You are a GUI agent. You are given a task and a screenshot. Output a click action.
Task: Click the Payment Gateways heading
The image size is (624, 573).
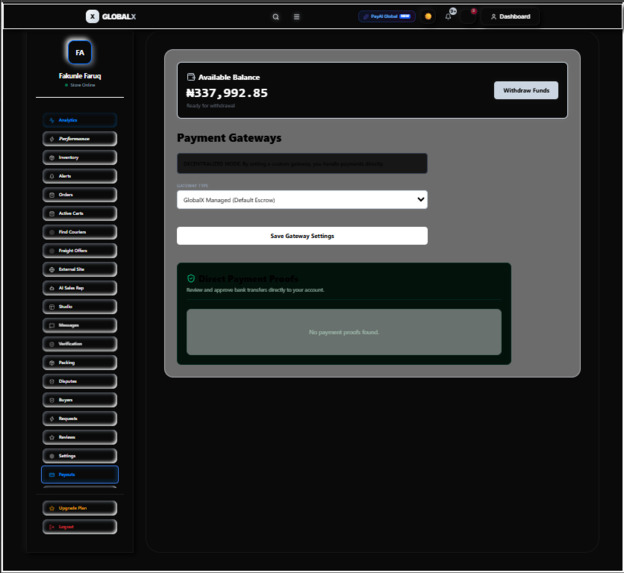[229, 138]
